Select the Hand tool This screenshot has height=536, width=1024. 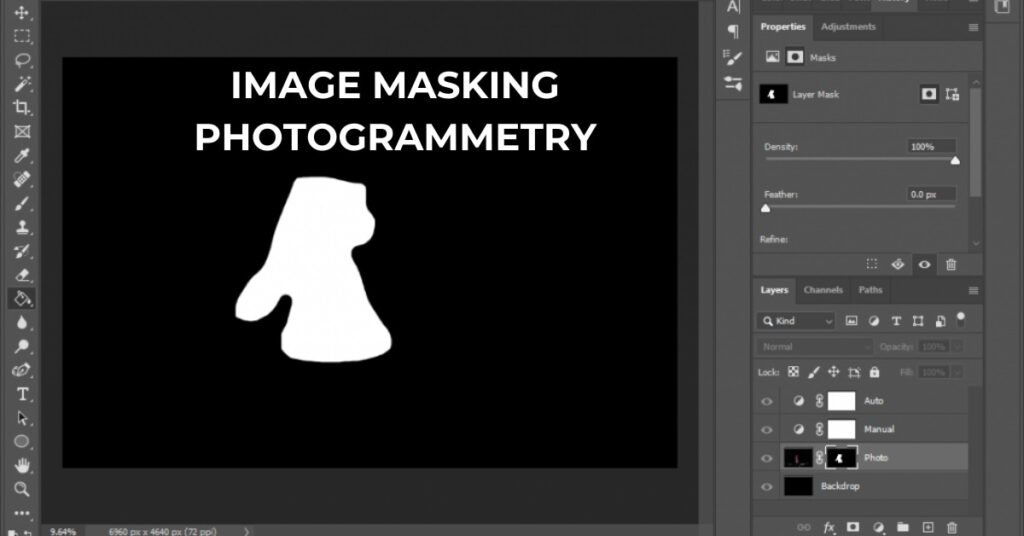pyautogui.click(x=22, y=465)
